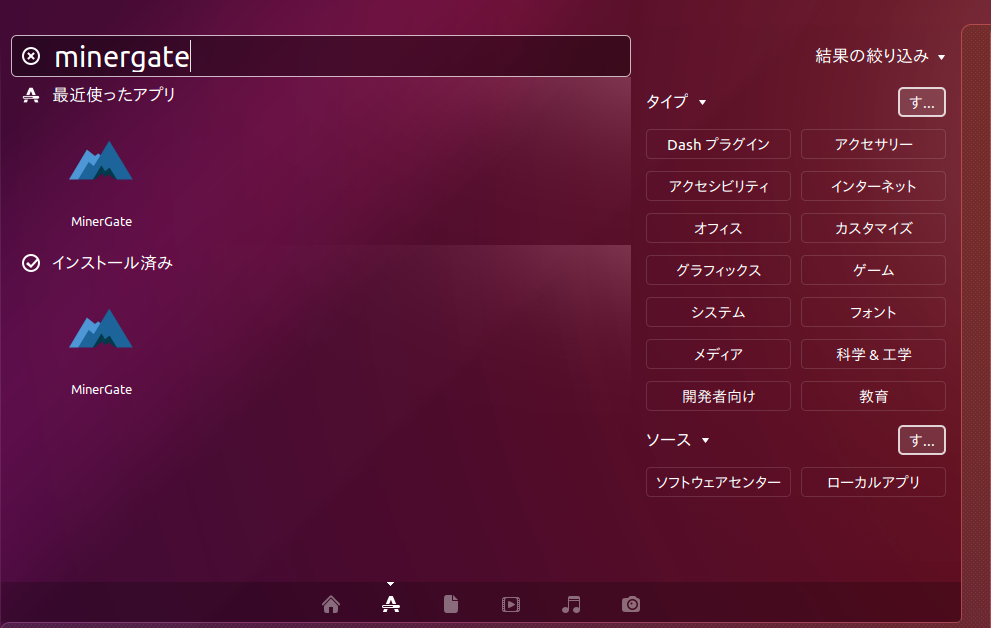Toggle the フォント filter

click(x=873, y=312)
